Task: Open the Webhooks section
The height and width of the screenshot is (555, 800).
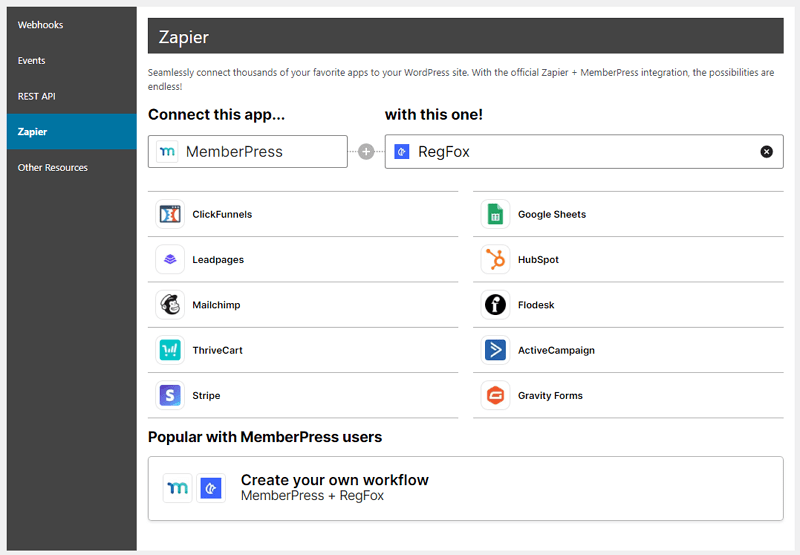Action: 71,24
